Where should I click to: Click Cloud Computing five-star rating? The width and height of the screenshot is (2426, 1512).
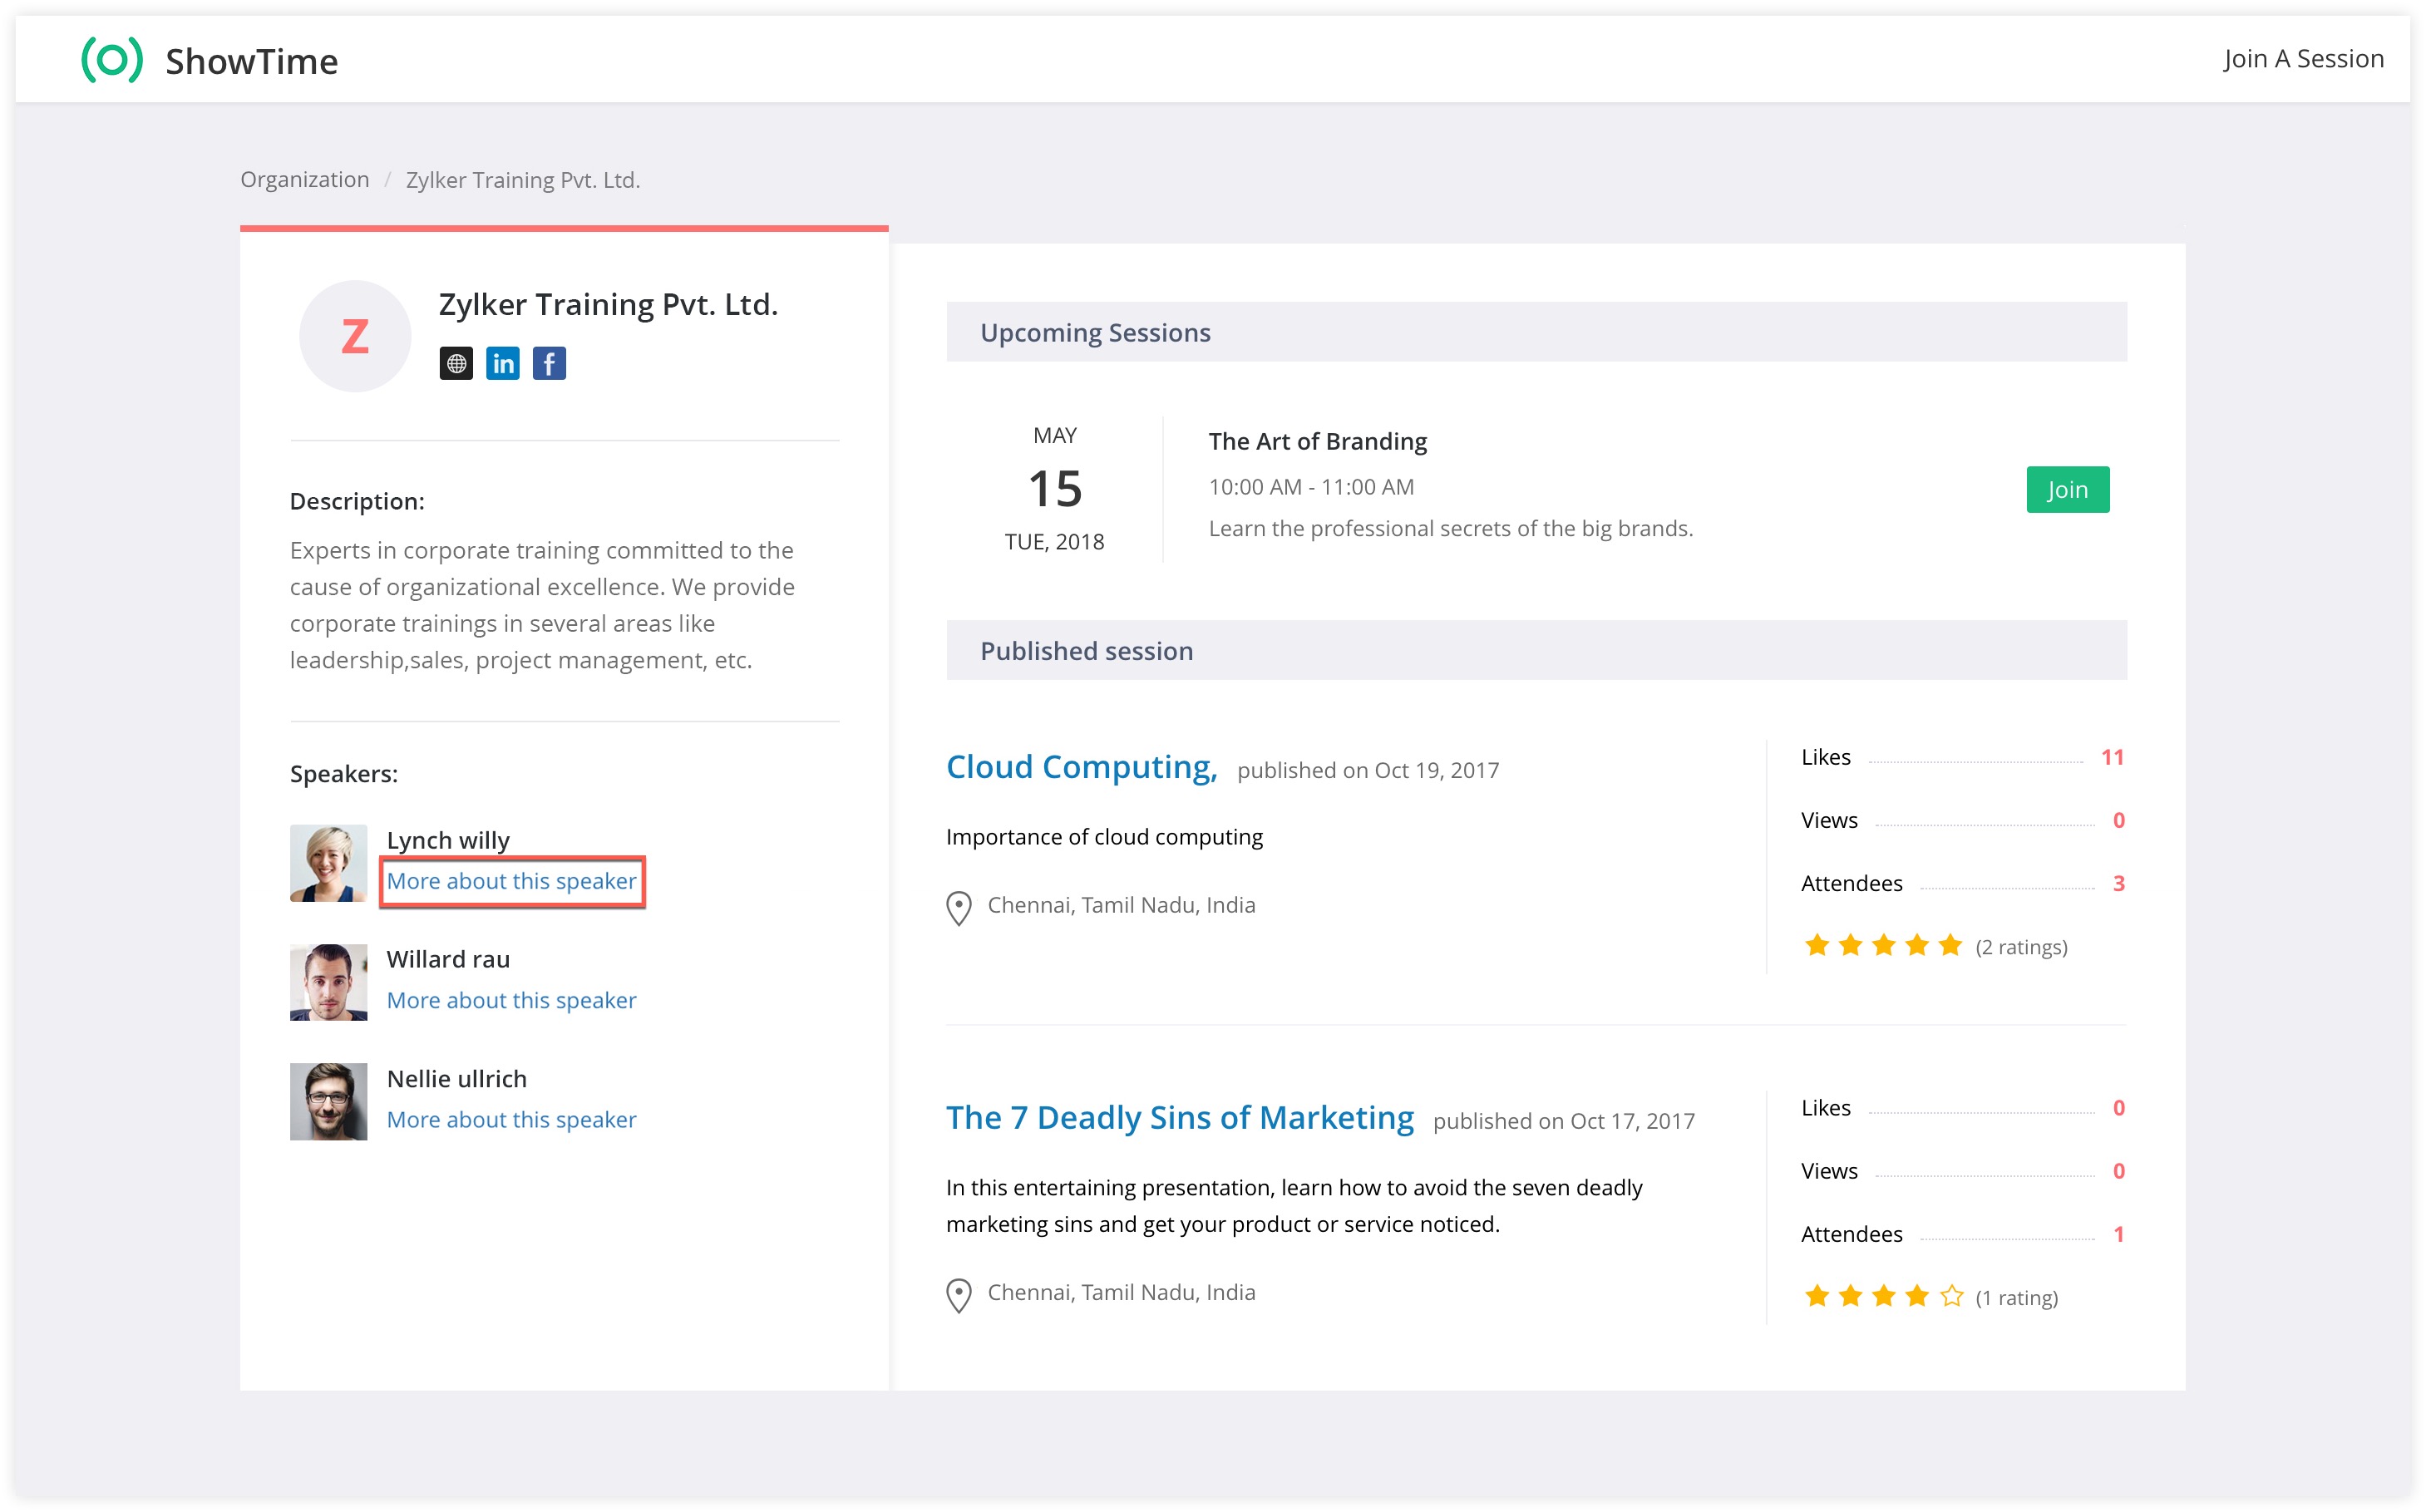(x=1883, y=945)
